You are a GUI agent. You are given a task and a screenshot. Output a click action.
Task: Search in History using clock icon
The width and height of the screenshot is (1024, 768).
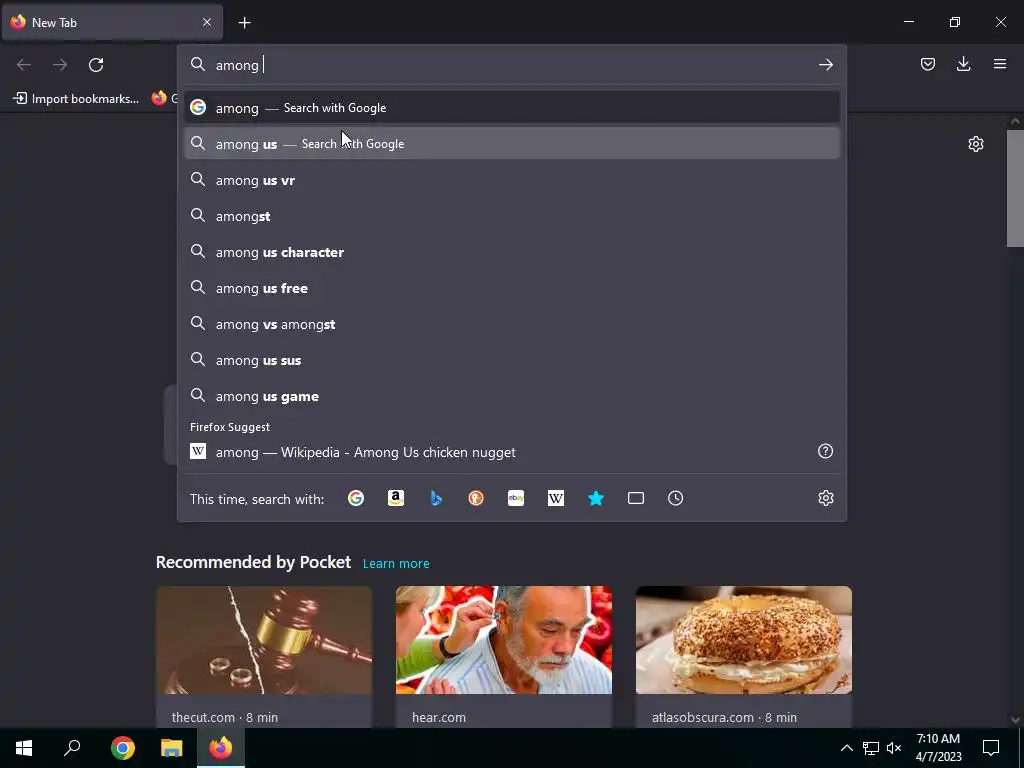click(675, 498)
